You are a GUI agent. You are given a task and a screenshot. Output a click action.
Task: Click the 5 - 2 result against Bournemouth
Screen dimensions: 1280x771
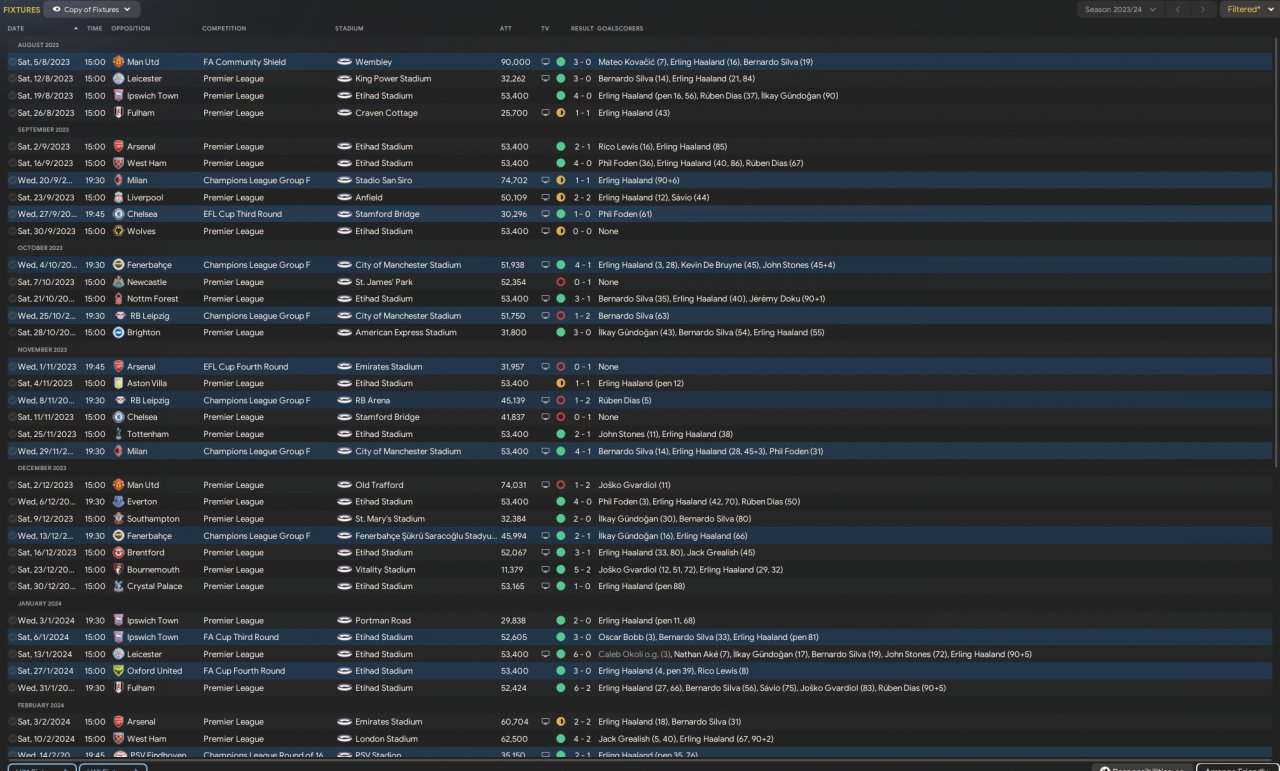583,570
